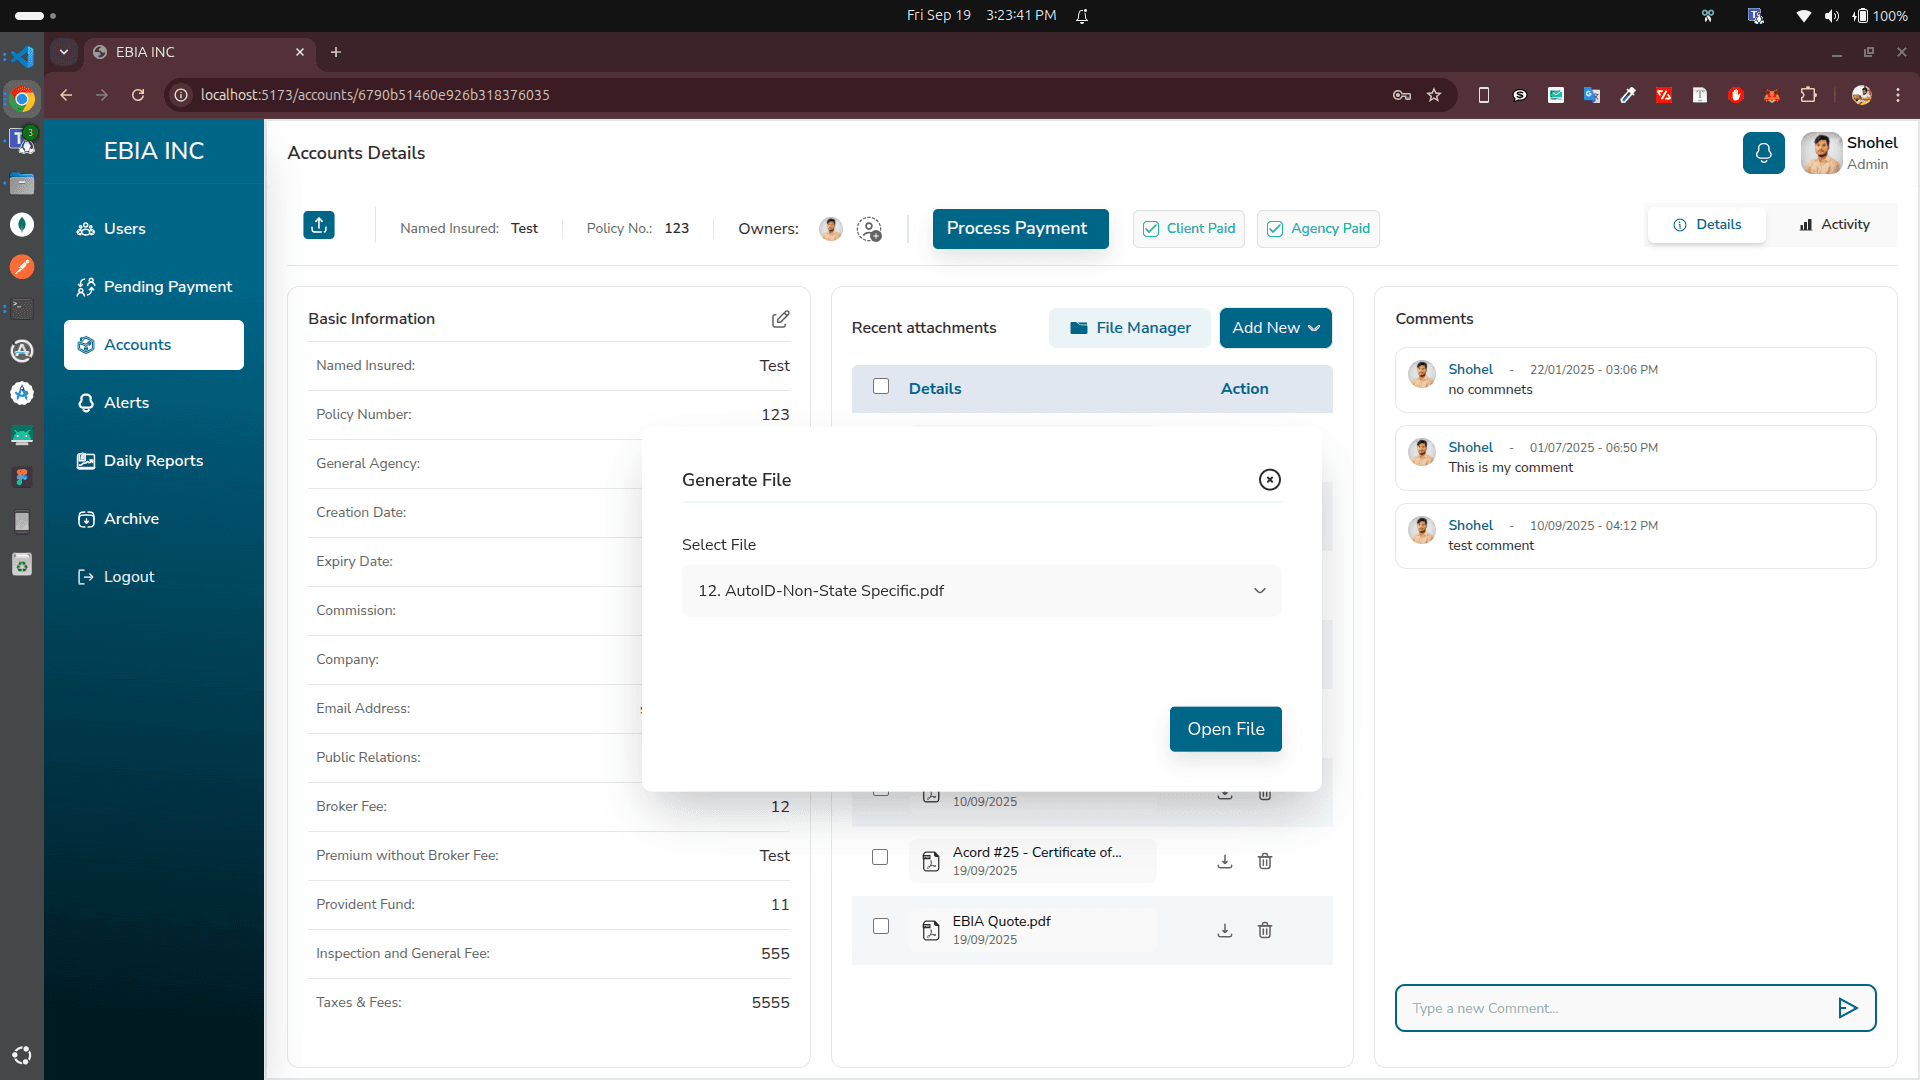Send the comment with the arrow icon
Image resolution: width=1920 pixels, height=1080 pixels.
tap(1849, 1008)
